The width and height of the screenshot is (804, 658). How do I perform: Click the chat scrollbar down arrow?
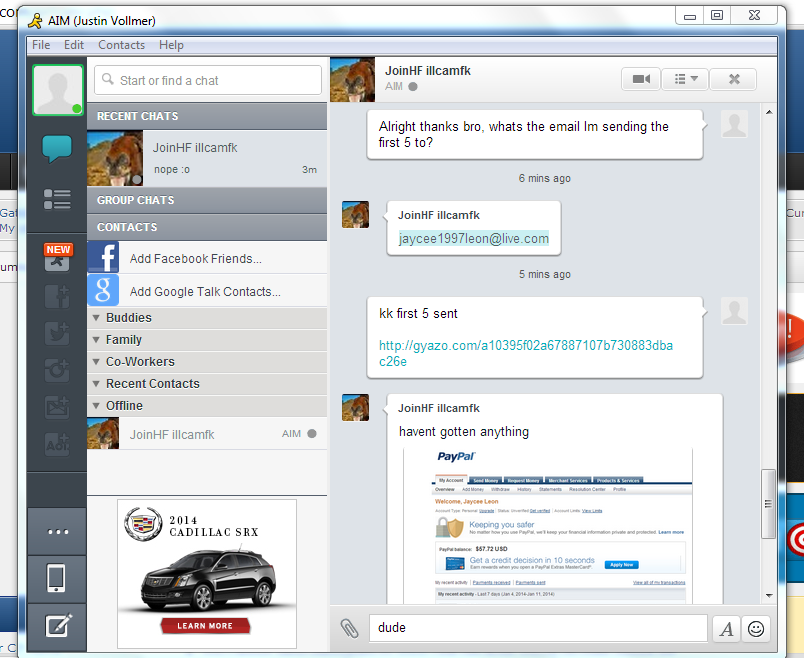click(769, 595)
